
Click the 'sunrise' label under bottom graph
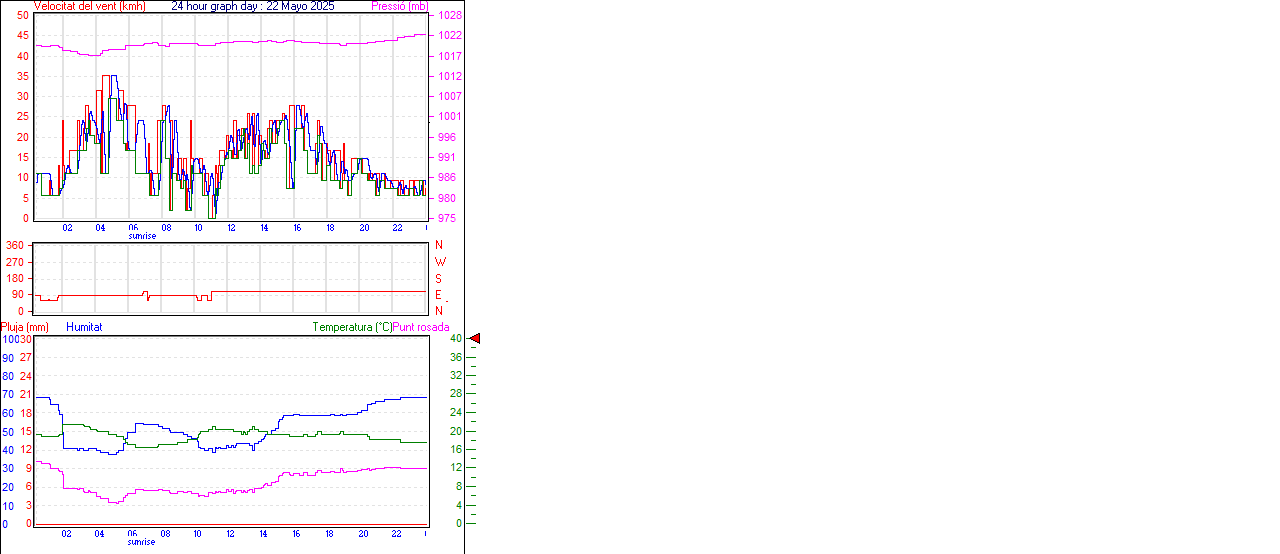(x=142, y=542)
